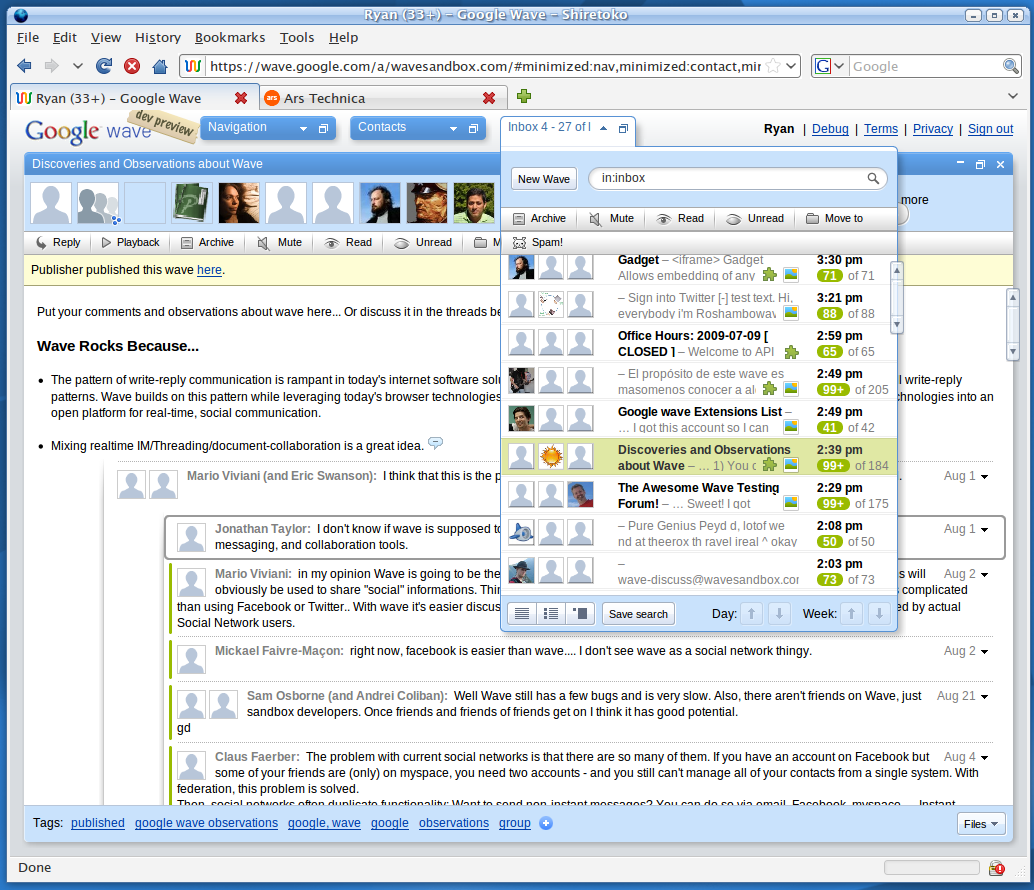Screen dimensions: 1034x890
Task: Open a new browser tab
Action: tap(524, 97)
